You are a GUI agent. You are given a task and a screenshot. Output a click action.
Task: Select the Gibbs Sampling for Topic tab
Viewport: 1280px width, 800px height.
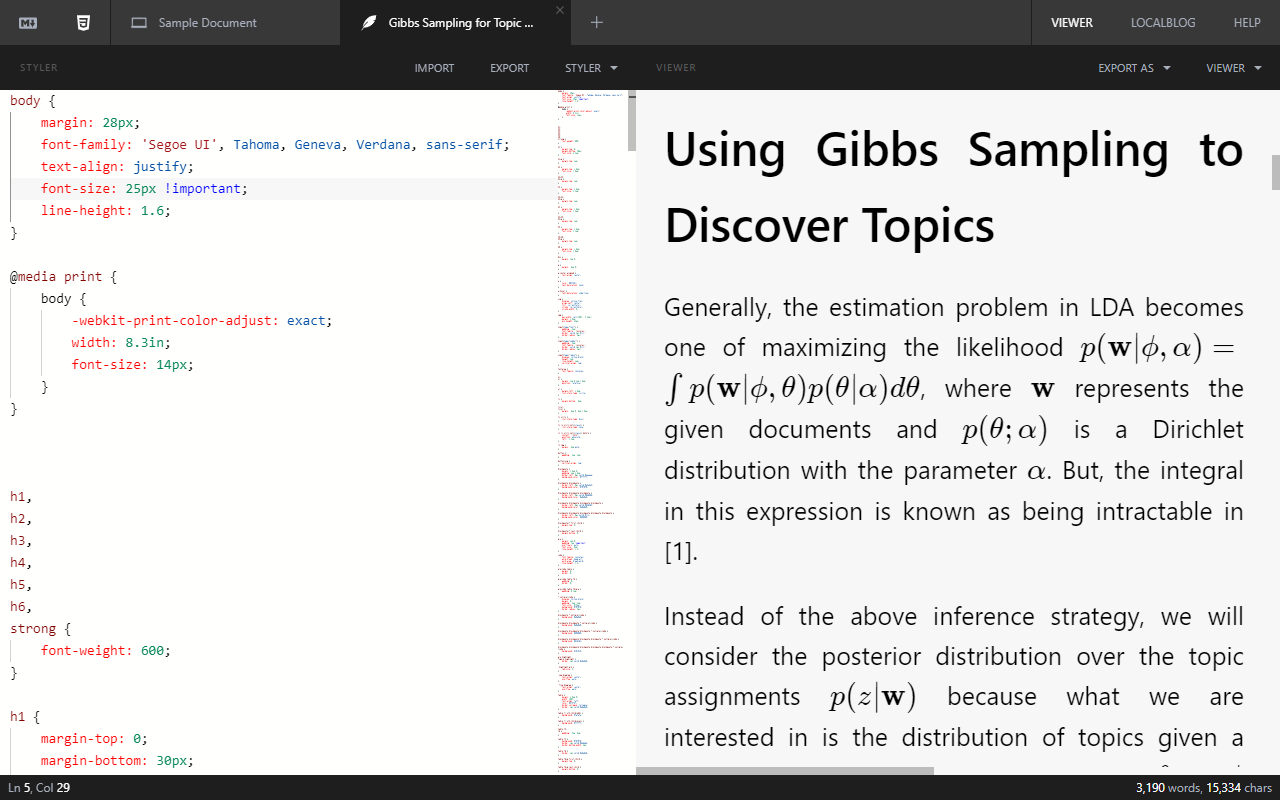[x=455, y=22]
